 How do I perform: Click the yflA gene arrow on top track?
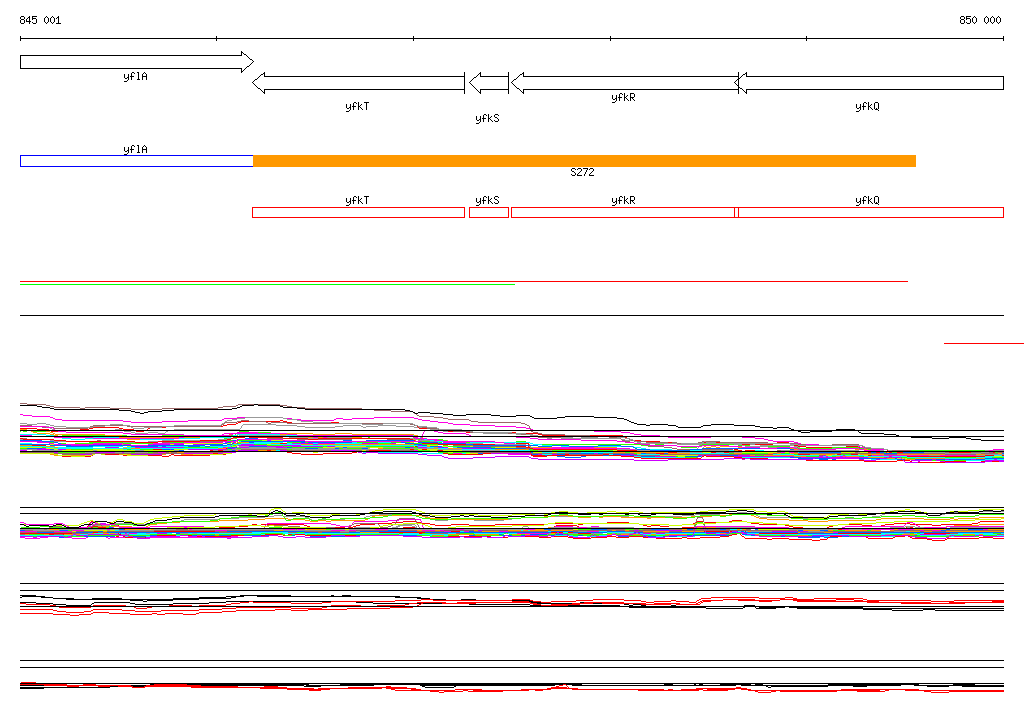click(x=136, y=62)
